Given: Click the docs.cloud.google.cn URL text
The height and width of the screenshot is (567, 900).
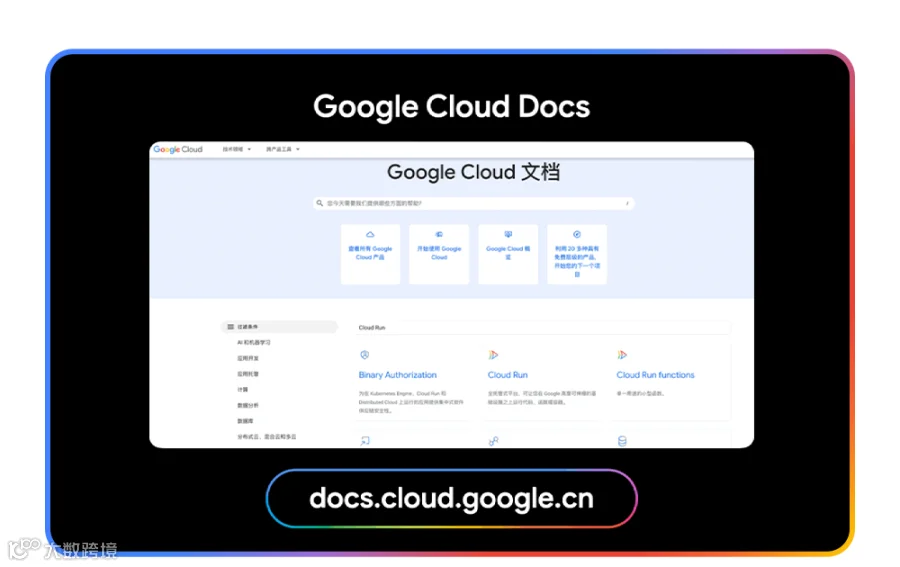Looking at the screenshot, I should click(x=452, y=498).
